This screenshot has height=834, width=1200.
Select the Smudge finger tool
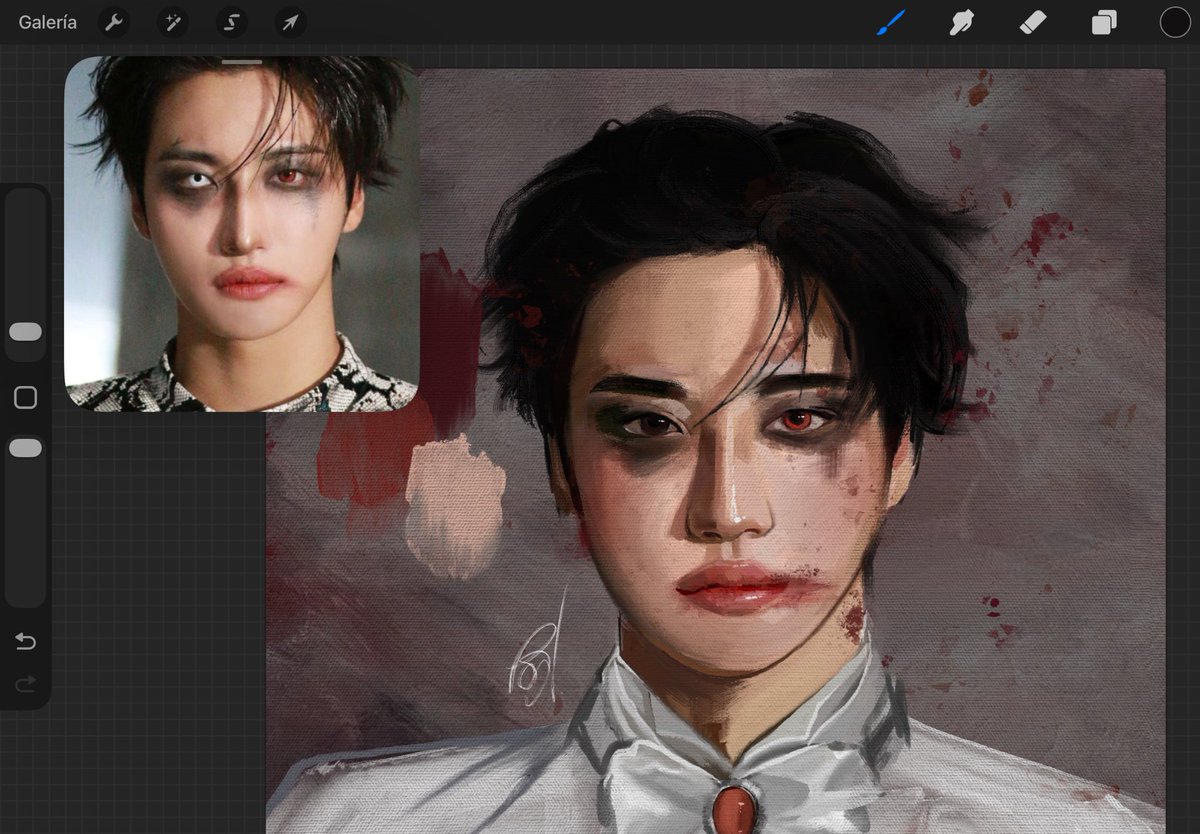[x=961, y=22]
